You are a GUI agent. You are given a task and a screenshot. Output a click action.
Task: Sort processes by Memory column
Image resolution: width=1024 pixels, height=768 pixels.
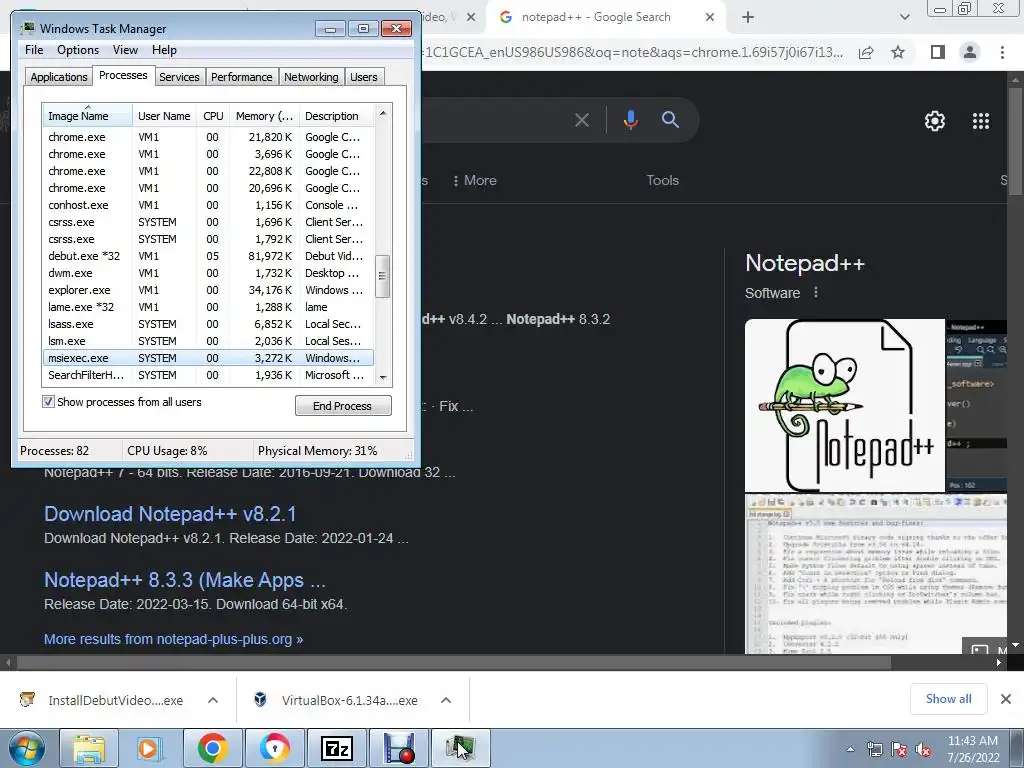tap(264, 116)
